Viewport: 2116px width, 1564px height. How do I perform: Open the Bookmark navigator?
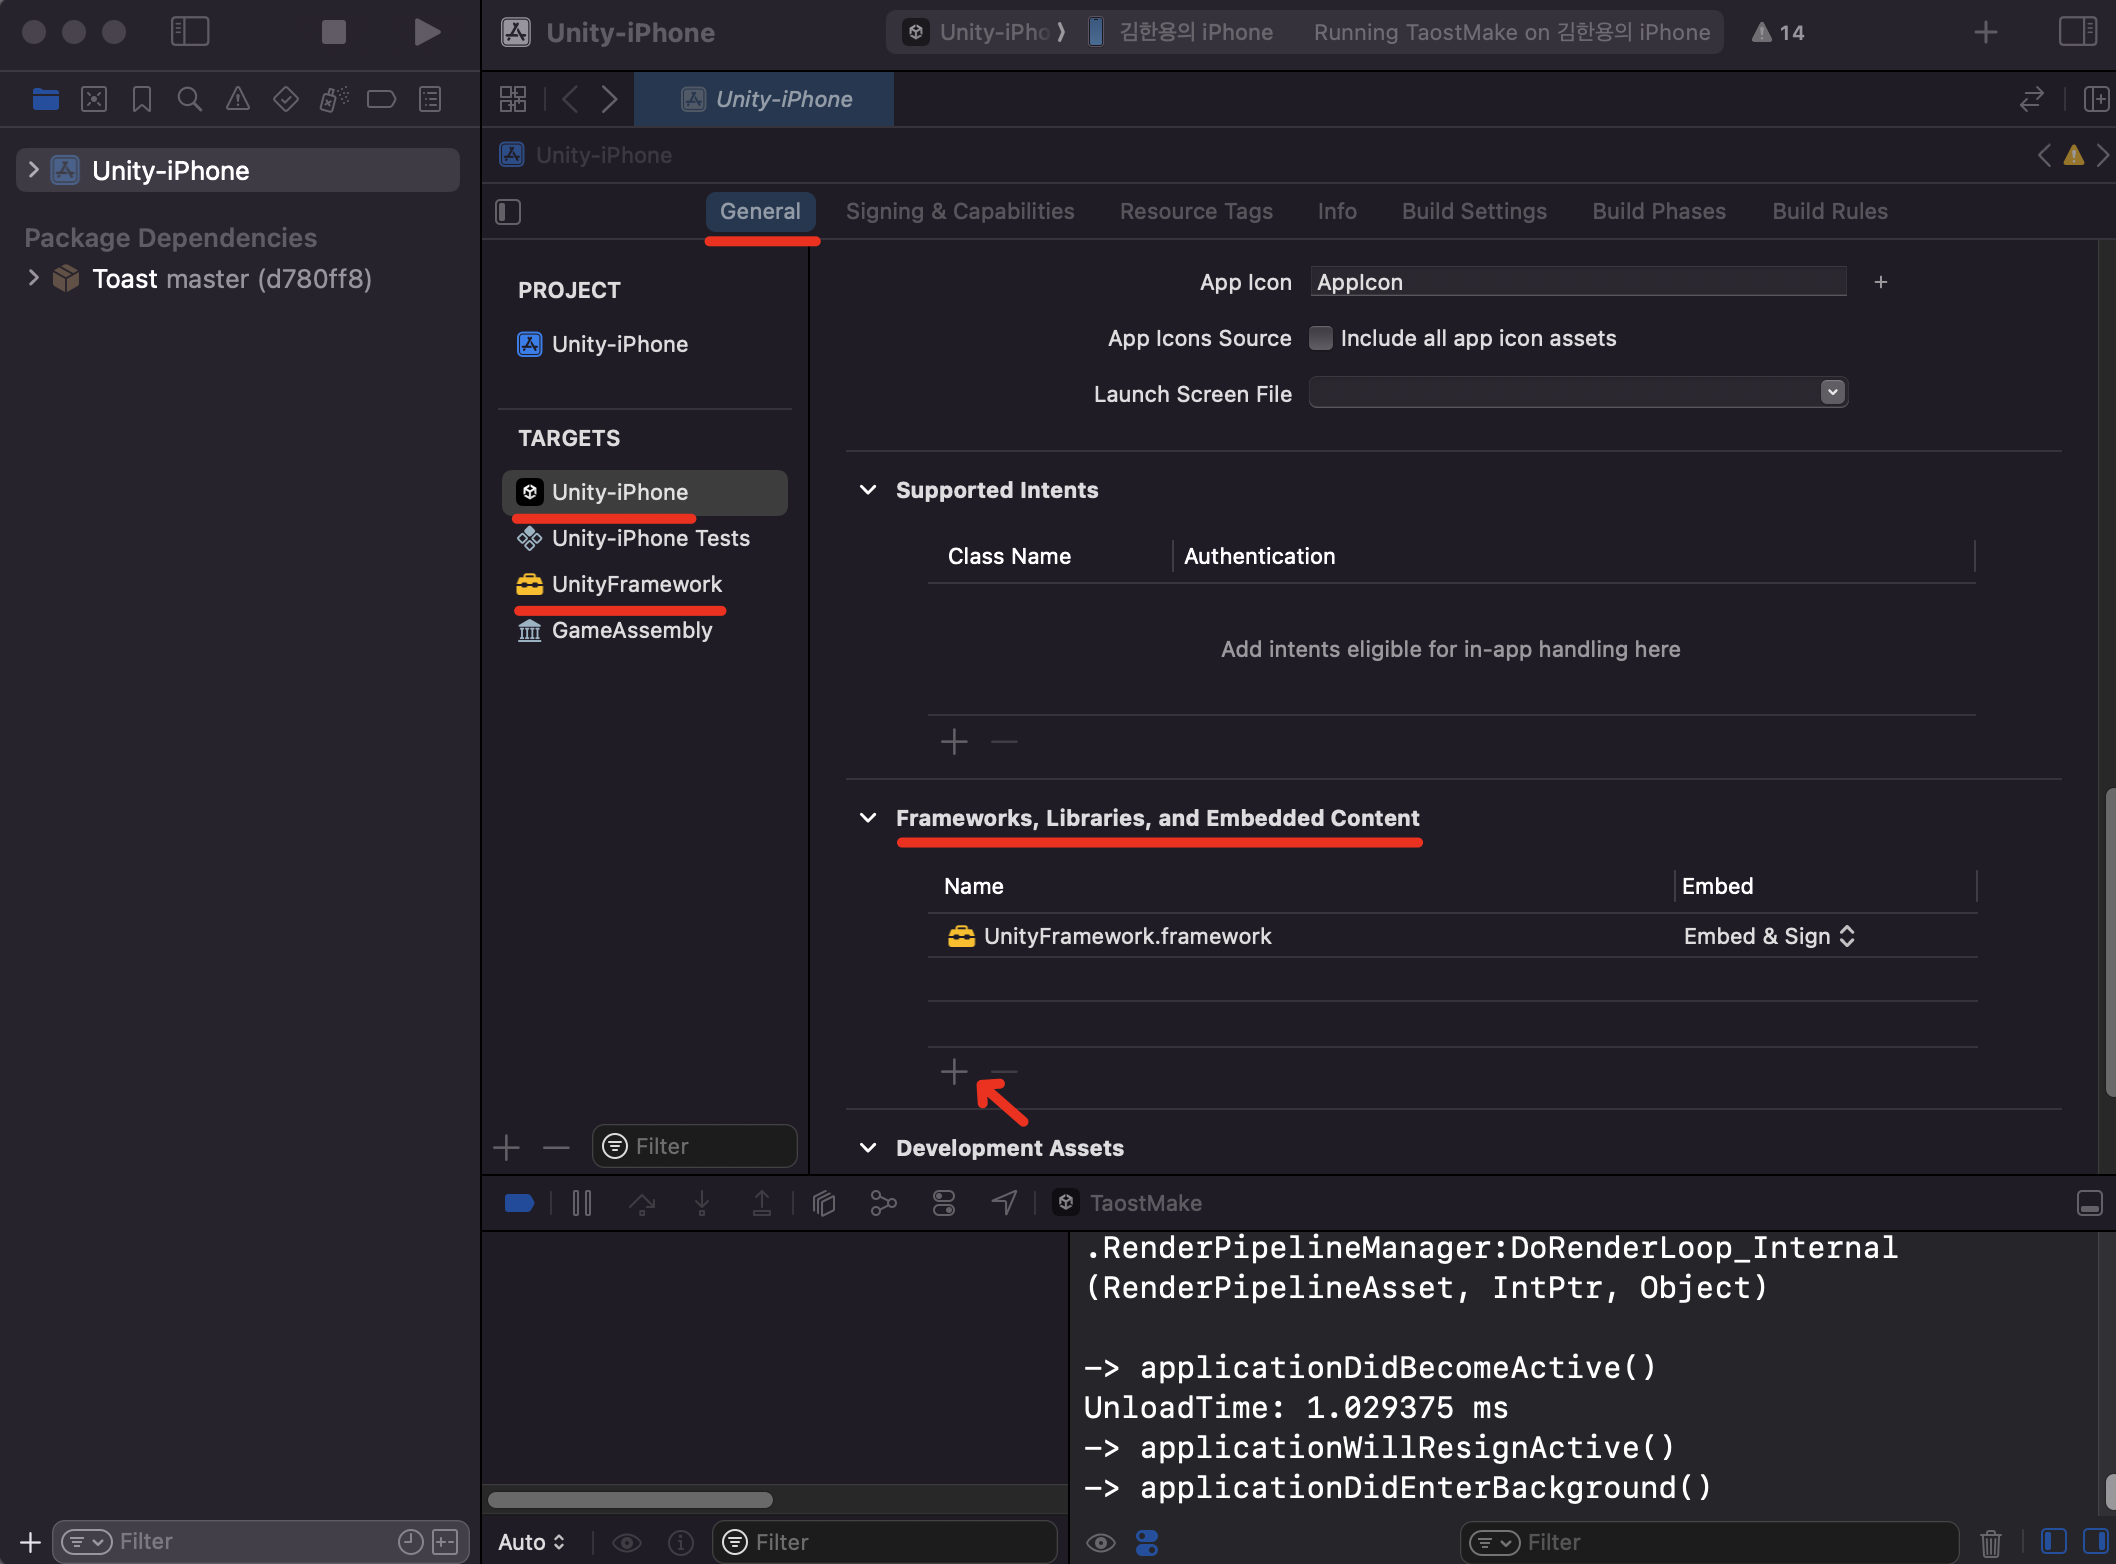click(x=142, y=99)
